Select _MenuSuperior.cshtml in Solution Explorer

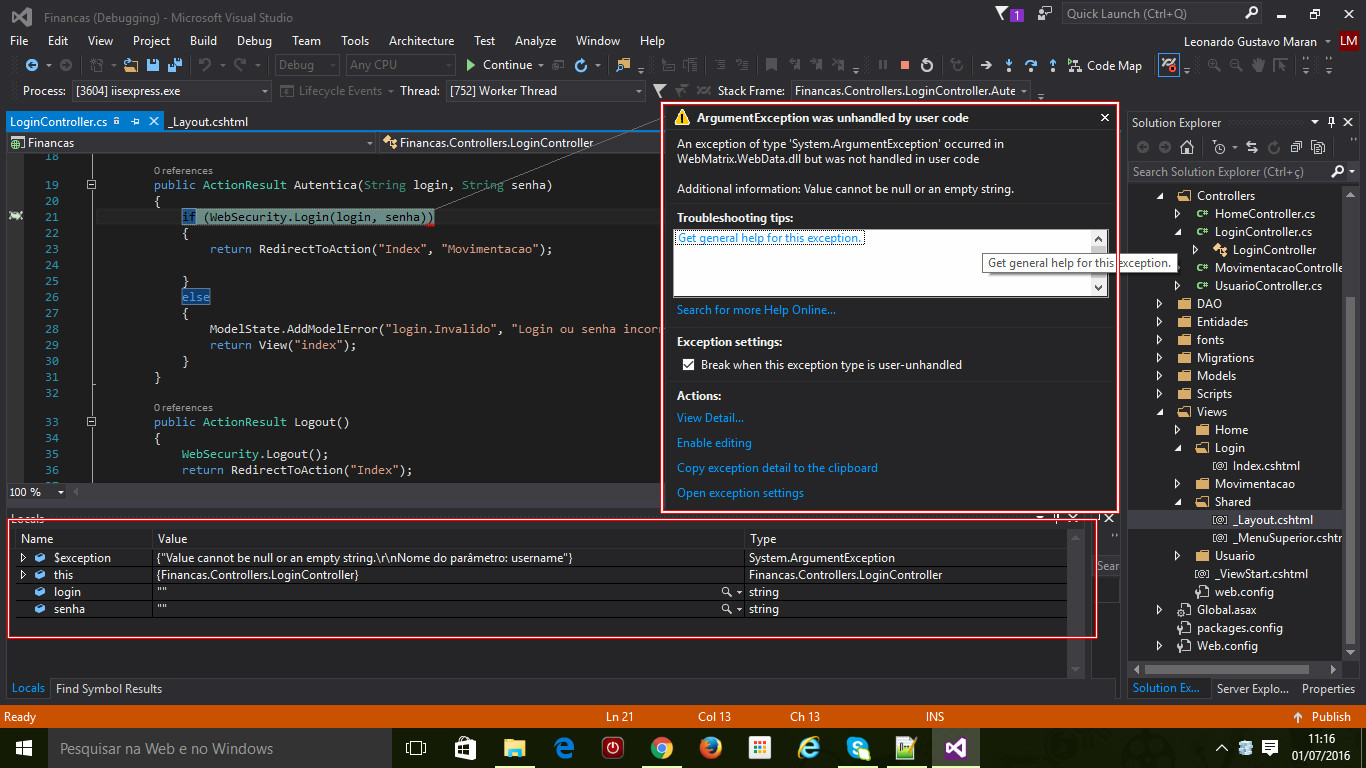tap(1287, 538)
